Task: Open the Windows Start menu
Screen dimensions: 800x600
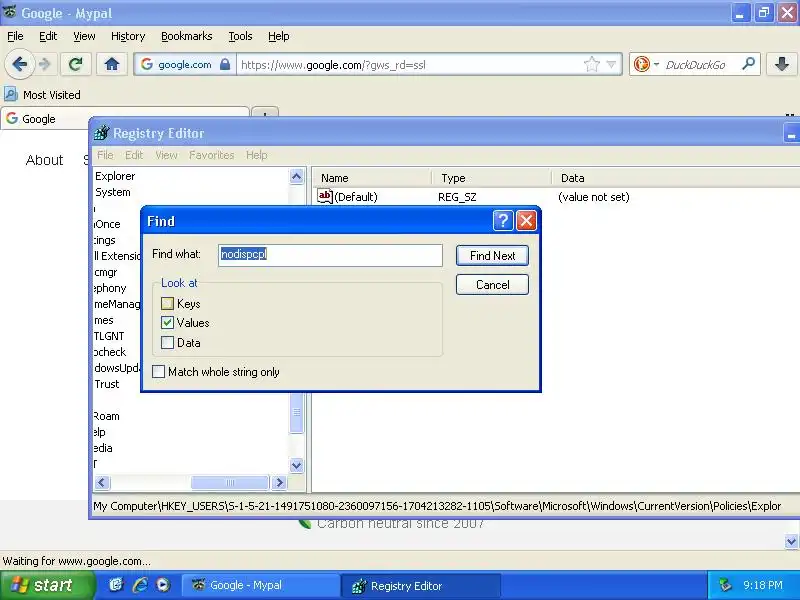Action: [47, 585]
